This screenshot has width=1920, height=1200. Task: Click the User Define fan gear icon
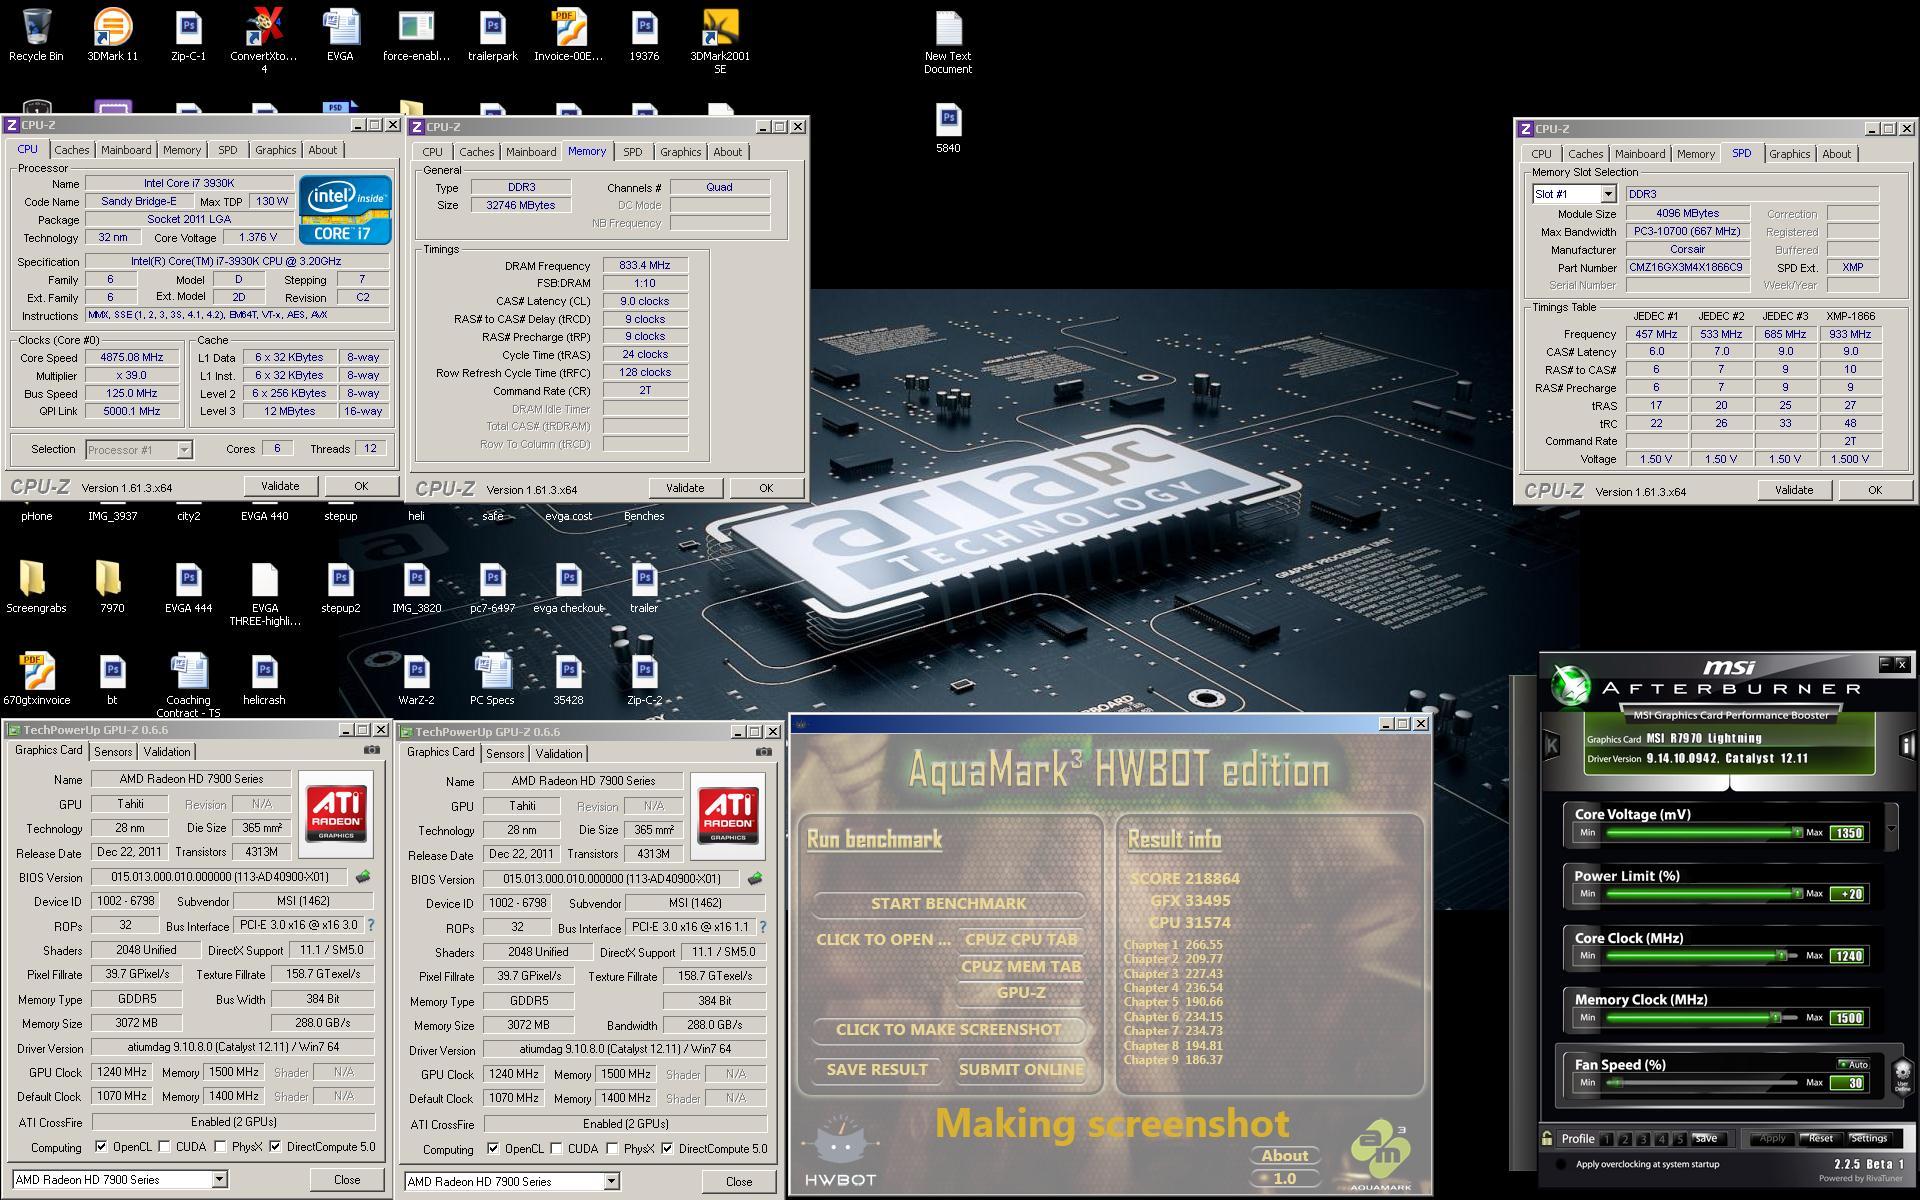click(x=1902, y=1078)
